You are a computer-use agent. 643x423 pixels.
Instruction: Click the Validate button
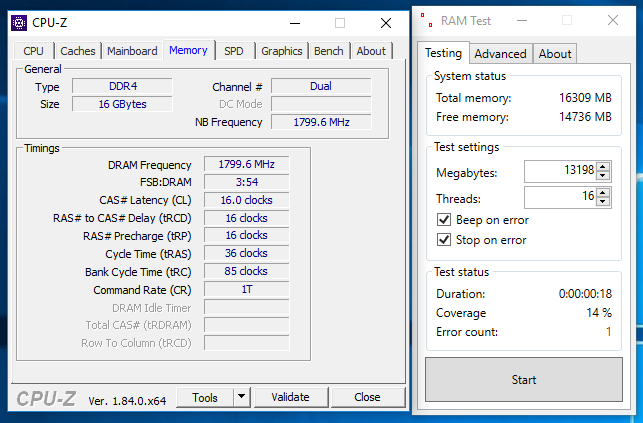coord(291,397)
